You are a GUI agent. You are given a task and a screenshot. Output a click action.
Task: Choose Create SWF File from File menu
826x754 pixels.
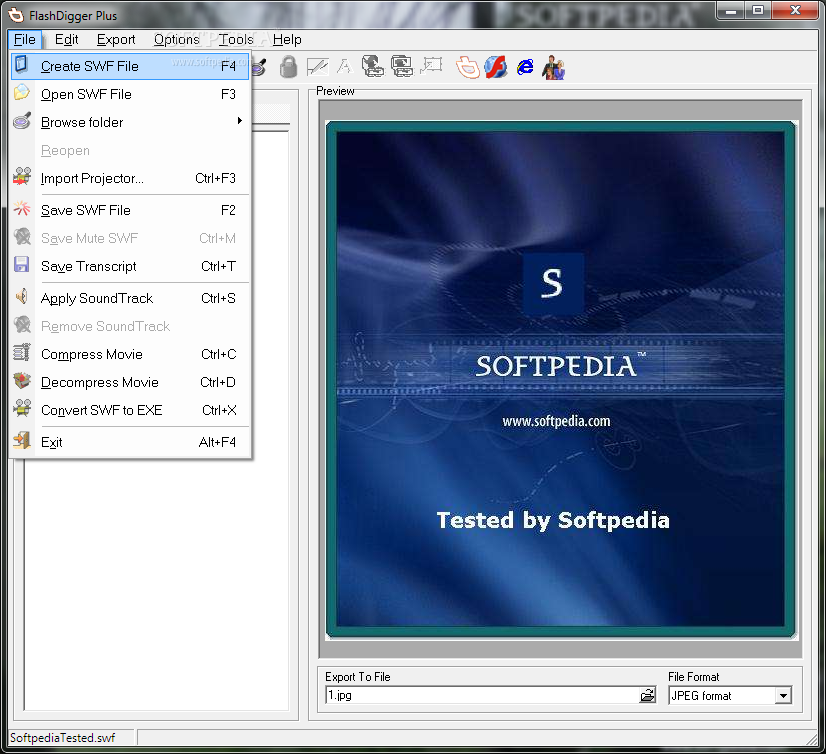pyautogui.click(x=130, y=66)
